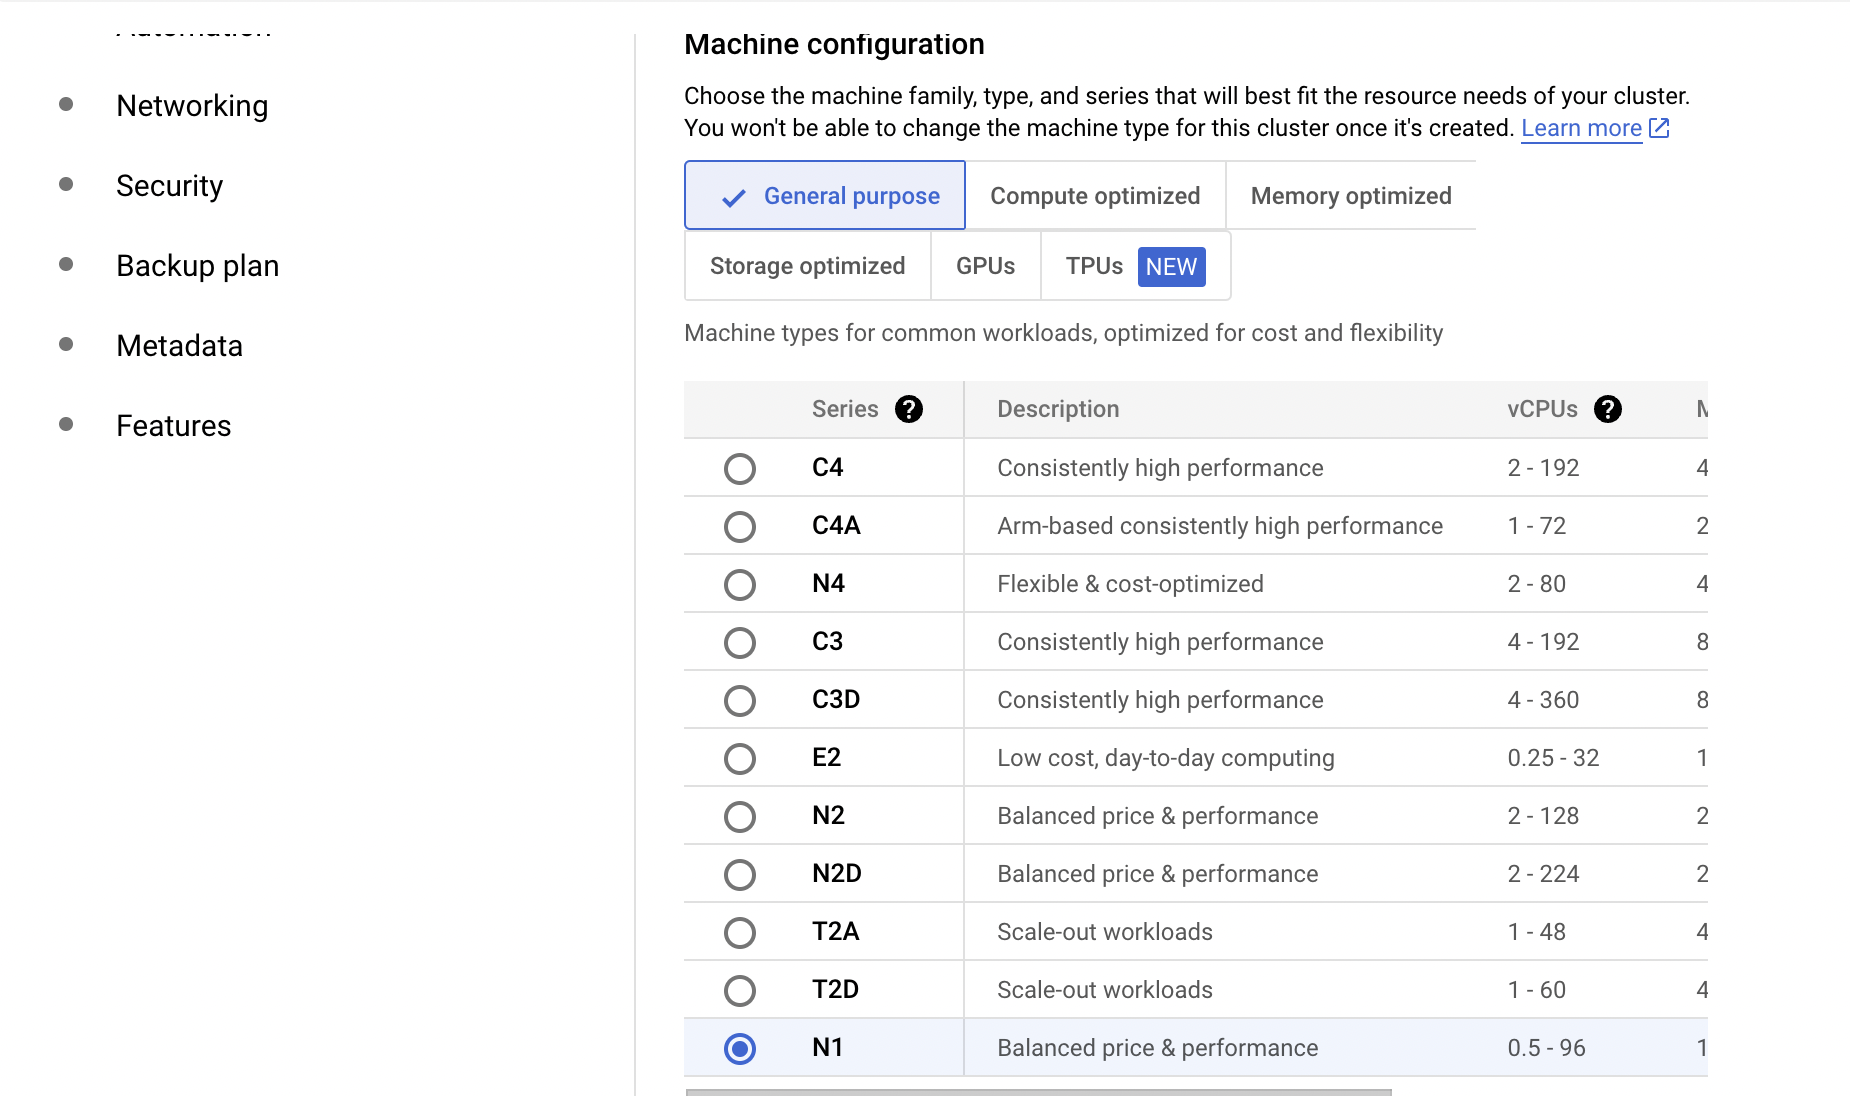
Task: Click the external link icon beside Learn more
Action: [1659, 128]
